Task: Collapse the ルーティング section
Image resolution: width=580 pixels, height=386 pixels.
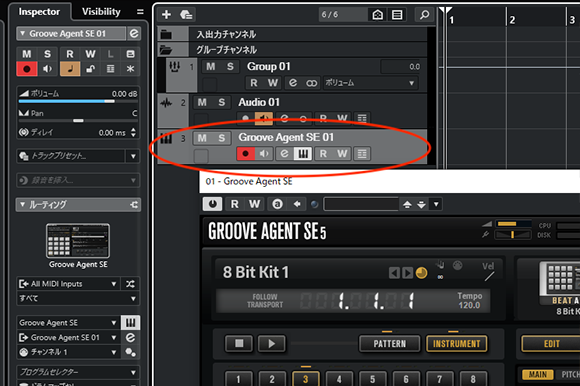Action: click(x=23, y=204)
